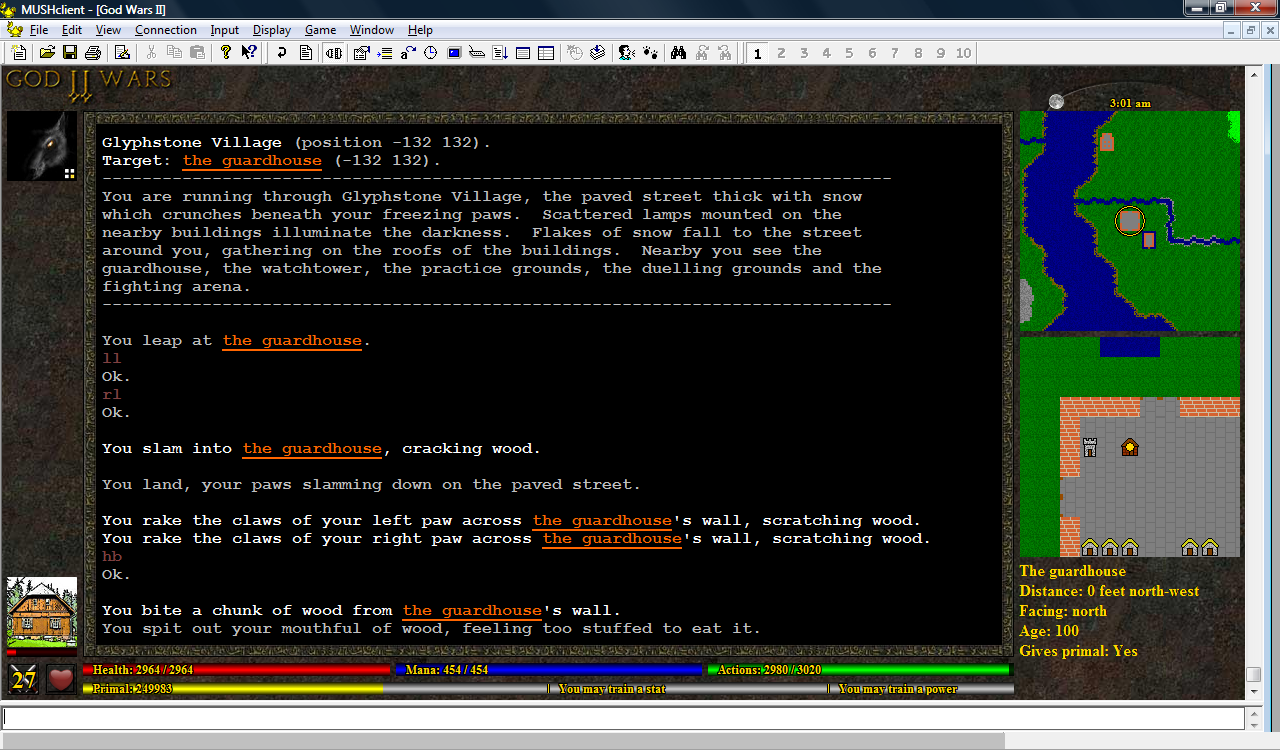Image resolution: width=1280 pixels, height=750 pixels.
Task: Open aliases configuration icon with letter a
Action: 408,53
